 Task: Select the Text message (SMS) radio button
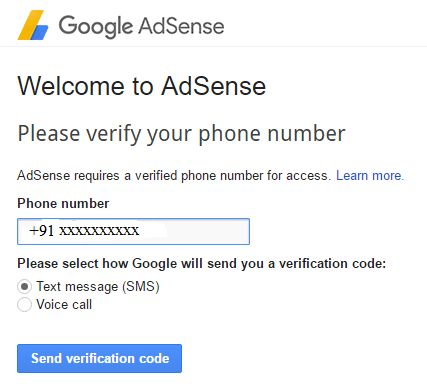(x=24, y=287)
